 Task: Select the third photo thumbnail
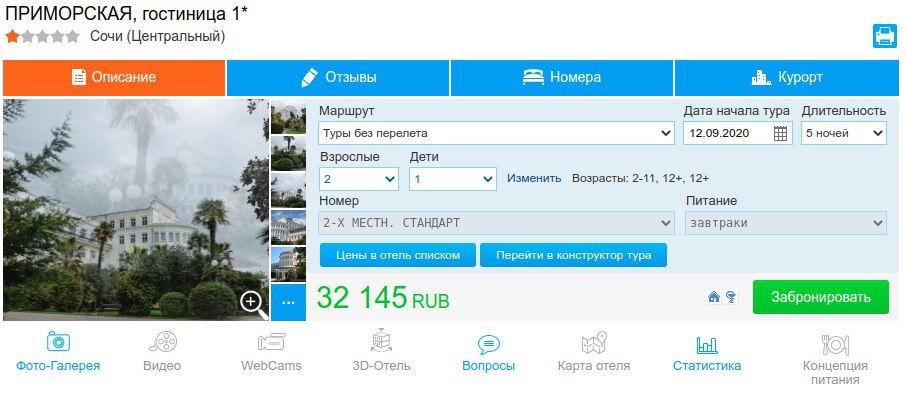[288, 190]
